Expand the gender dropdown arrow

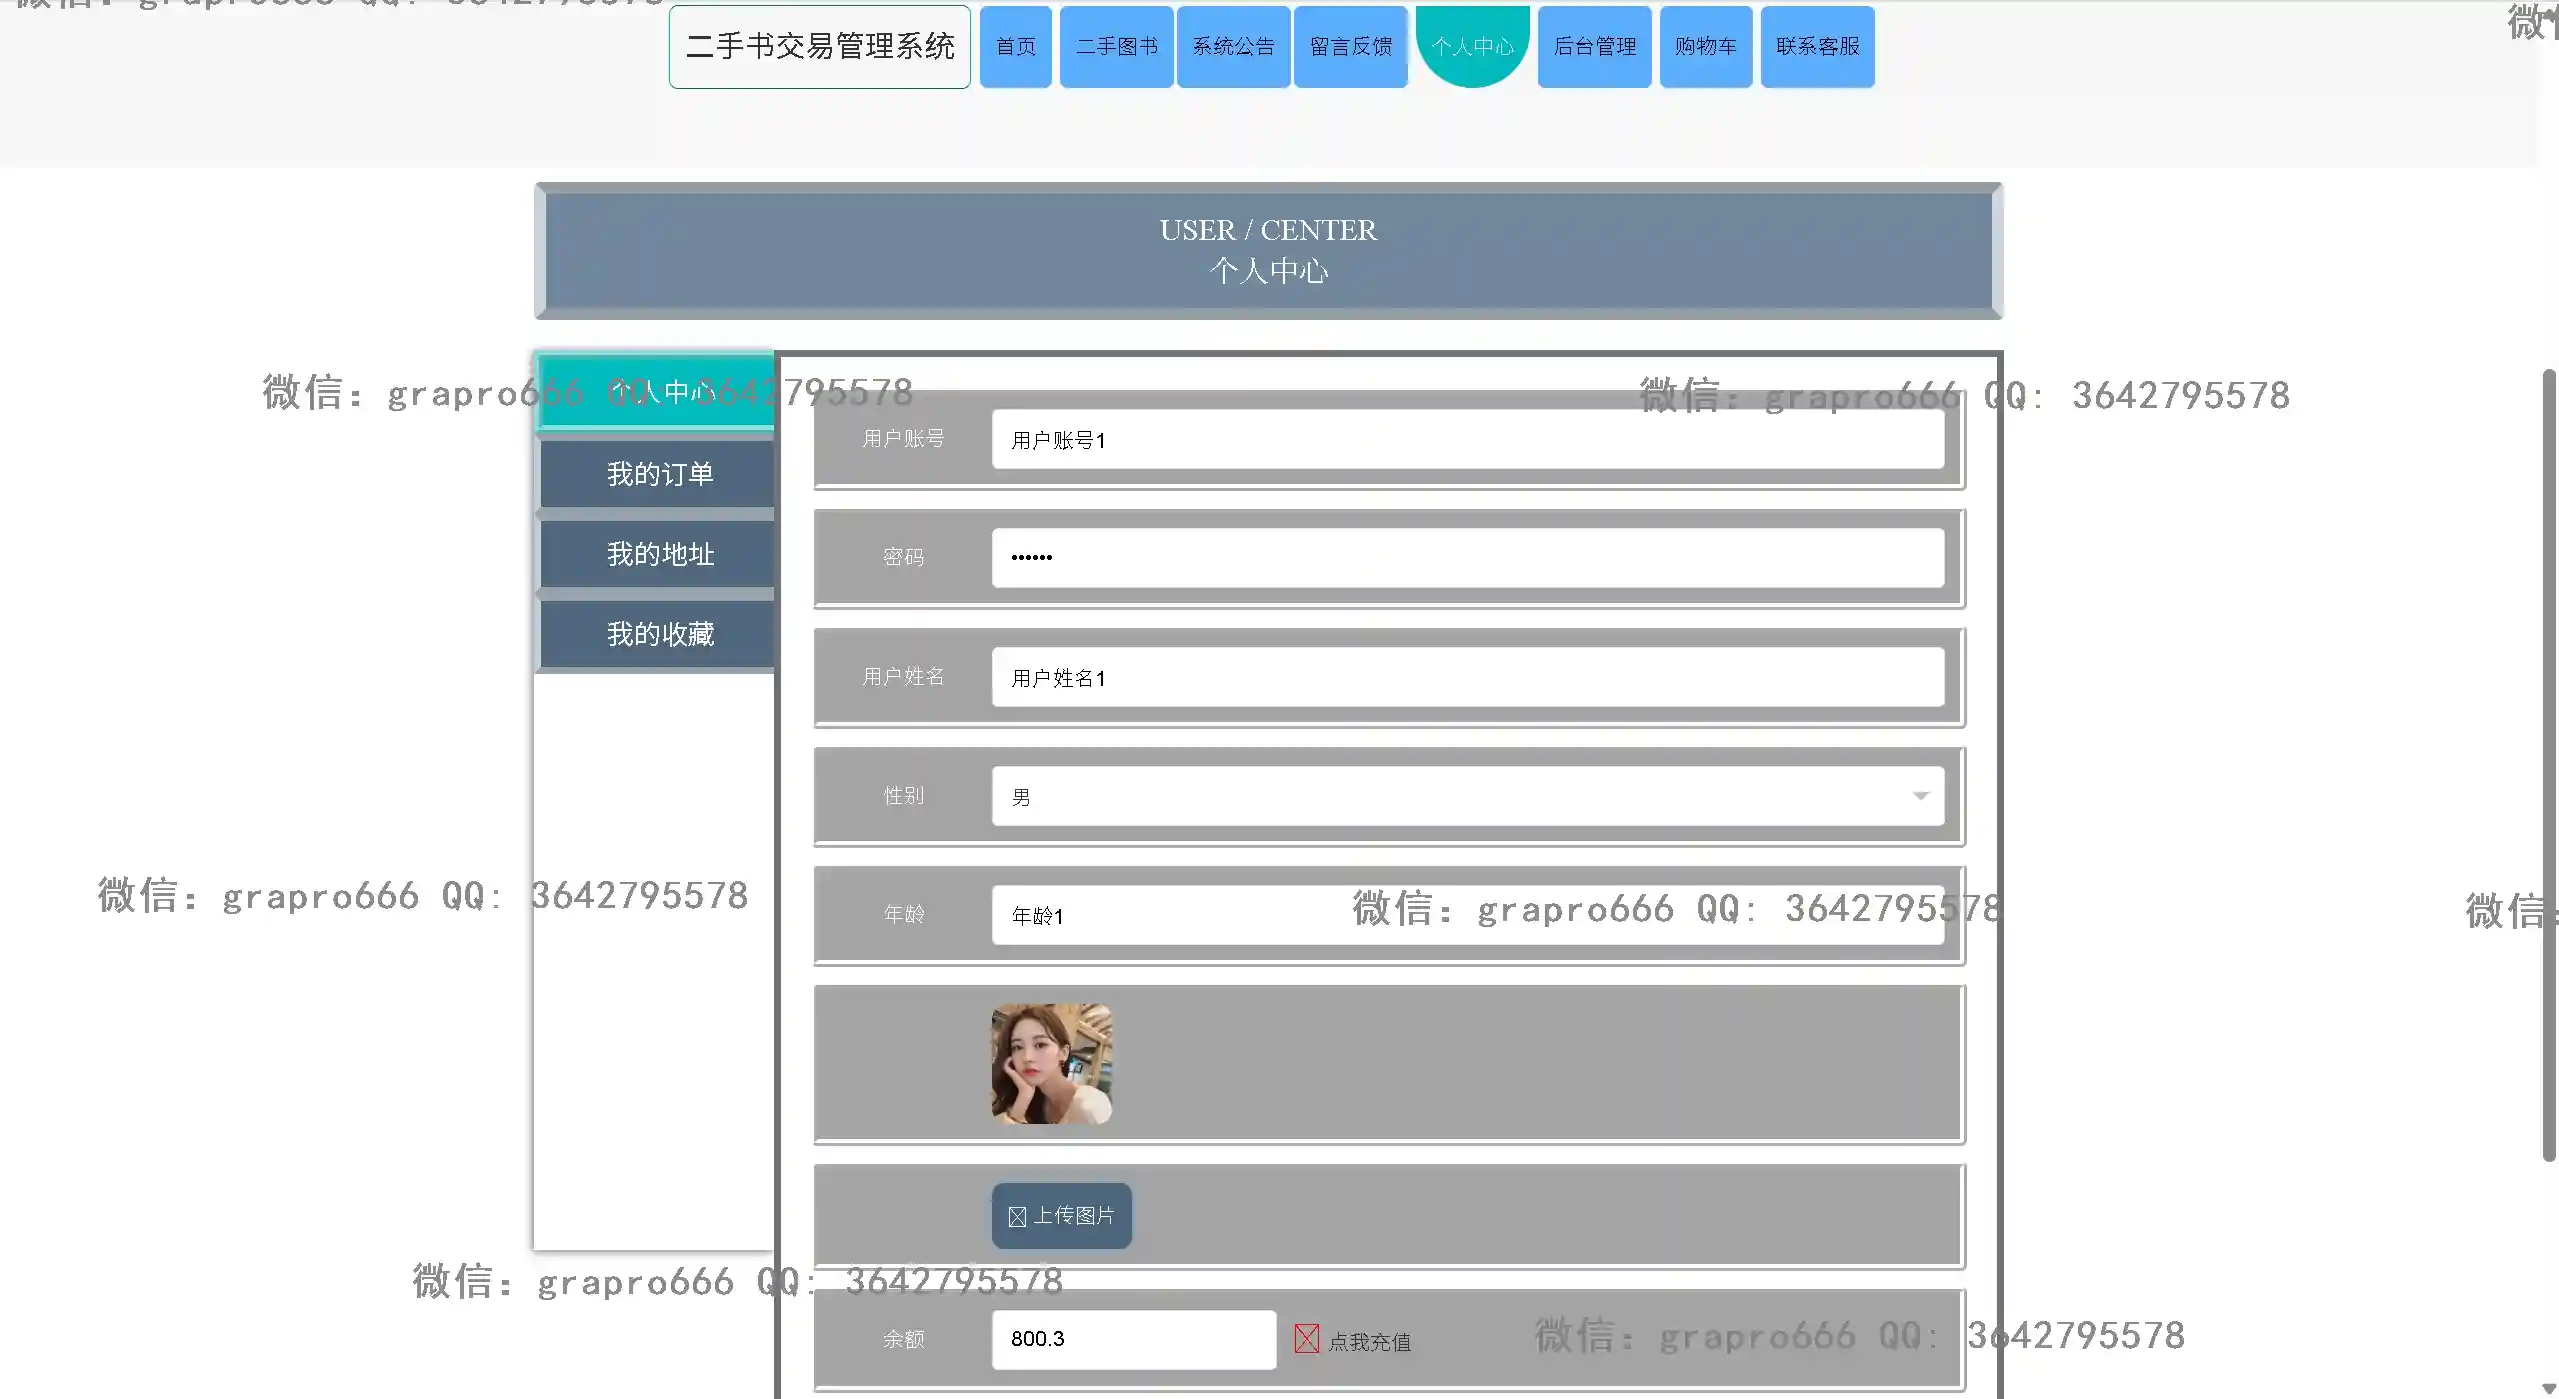pyautogui.click(x=1920, y=796)
